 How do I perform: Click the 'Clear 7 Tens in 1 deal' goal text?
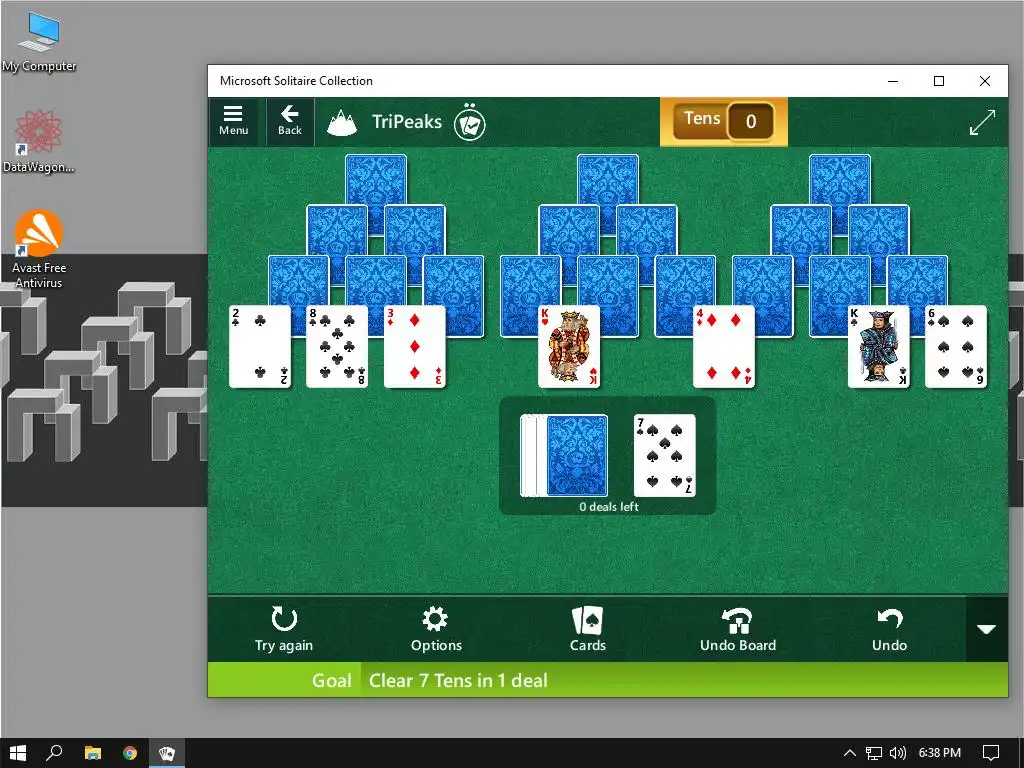click(458, 680)
